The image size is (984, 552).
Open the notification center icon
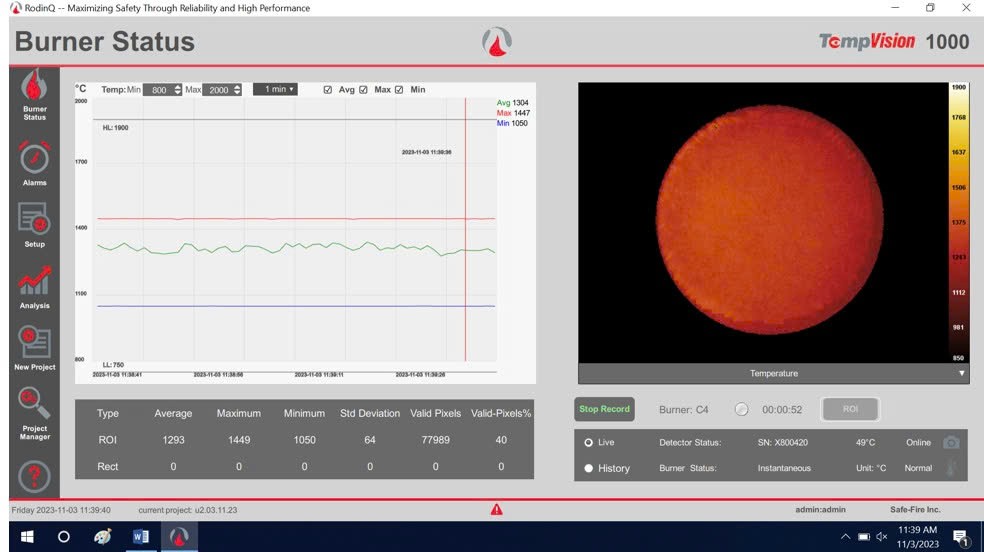[x=960, y=537]
